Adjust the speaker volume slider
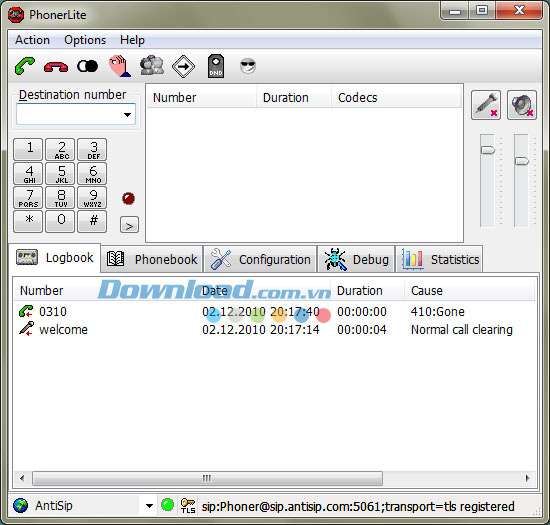 pyautogui.click(x=521, y=161)
